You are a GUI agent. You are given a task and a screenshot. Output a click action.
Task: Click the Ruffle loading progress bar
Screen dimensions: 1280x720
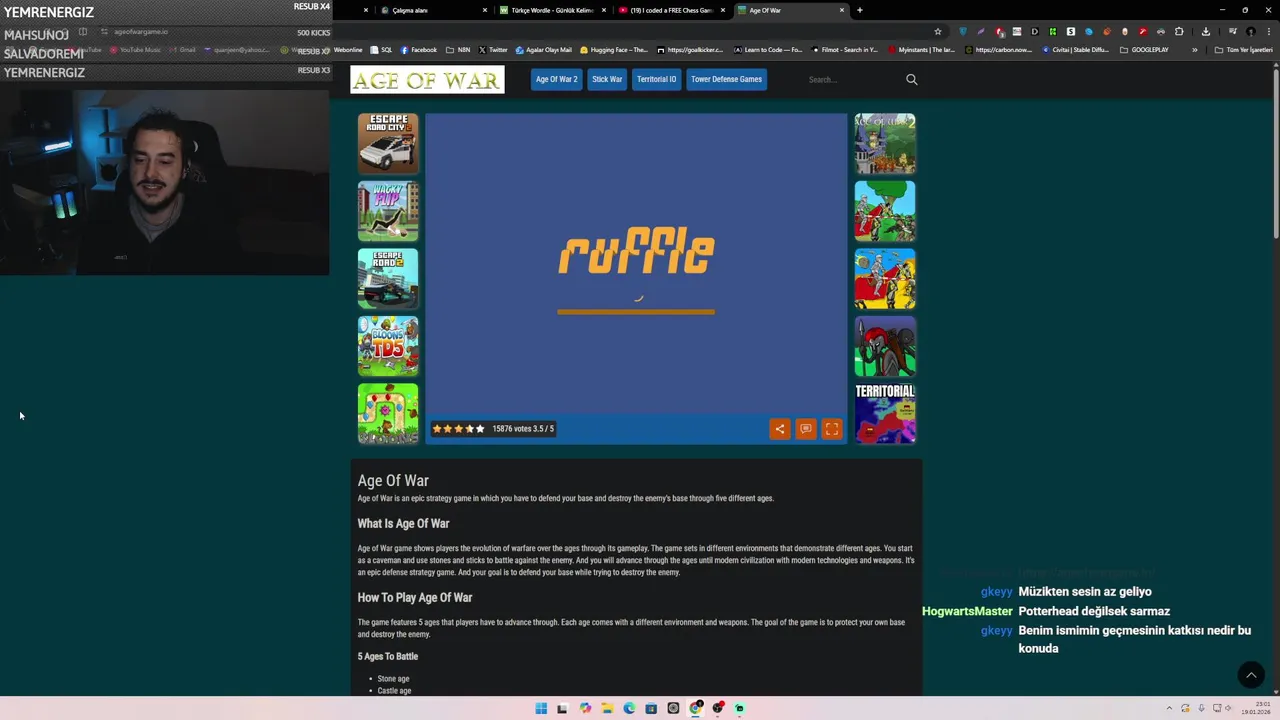coord(636,312)
